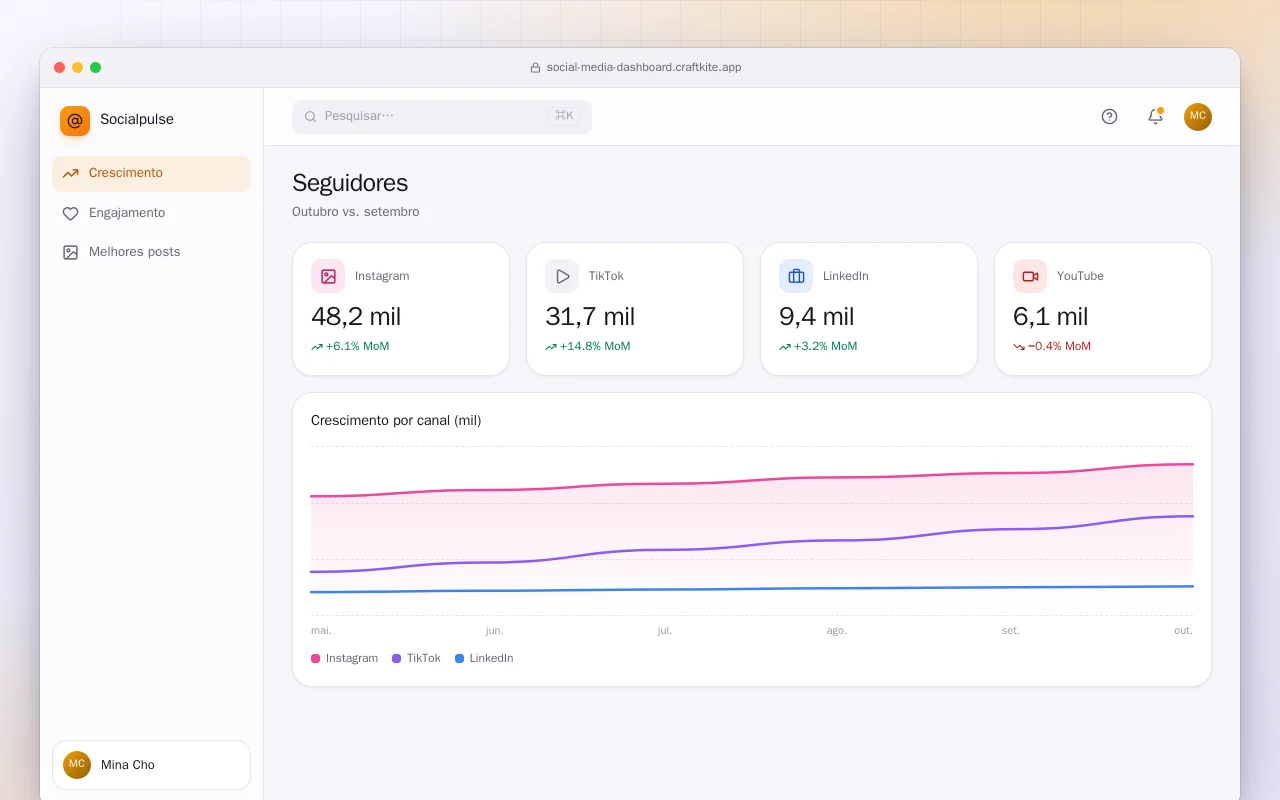Viewport: 1280px width, 800px height.
Task: Open the Mina Cho account button
Action: tap(151, 765)
